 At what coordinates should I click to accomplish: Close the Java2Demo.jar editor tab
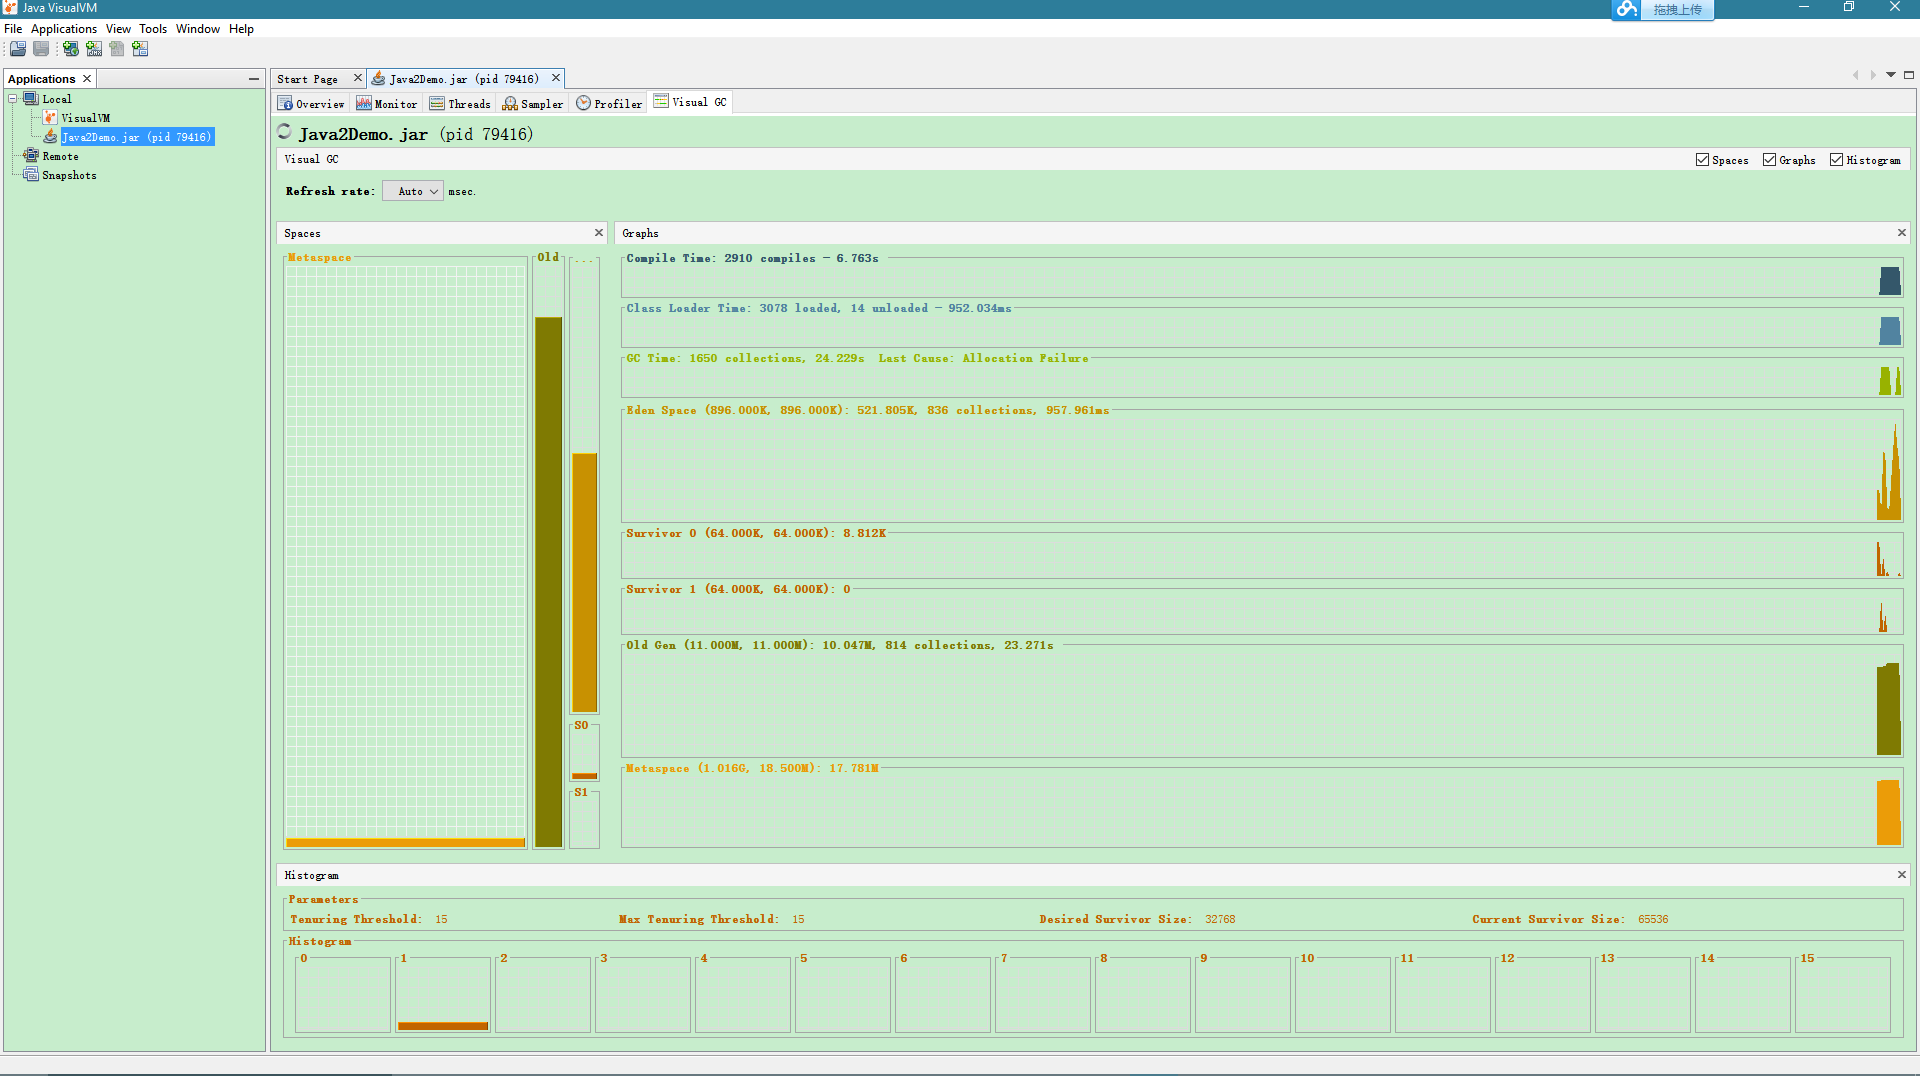(556, 78)
